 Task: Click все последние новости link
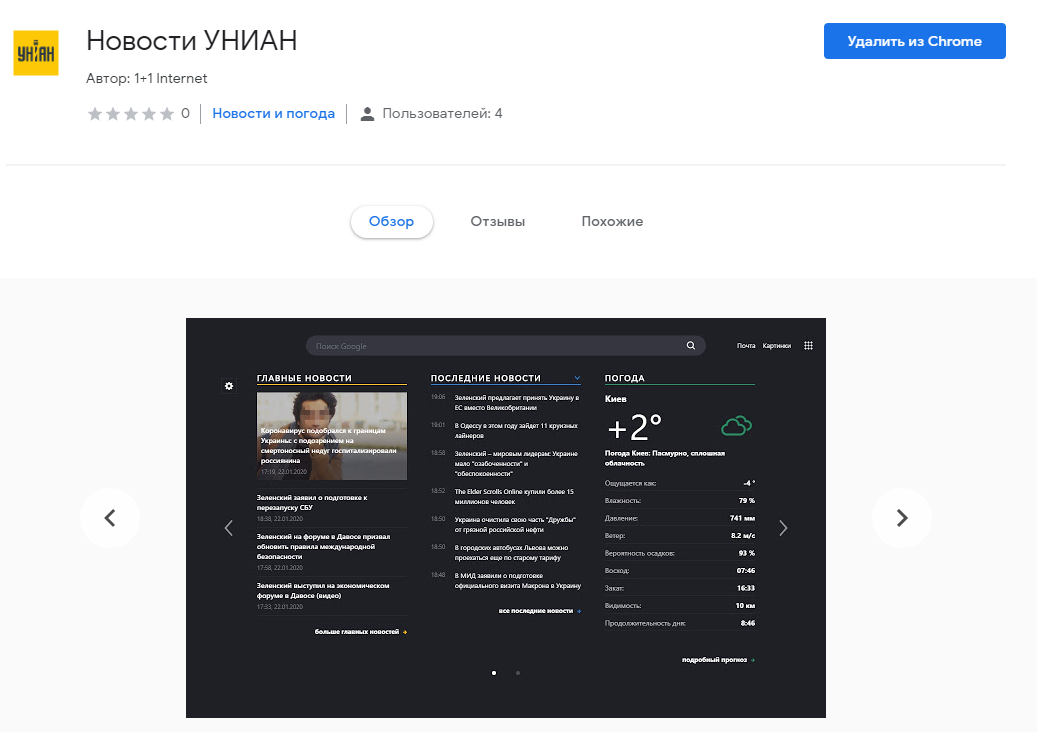tap(540, 610)
